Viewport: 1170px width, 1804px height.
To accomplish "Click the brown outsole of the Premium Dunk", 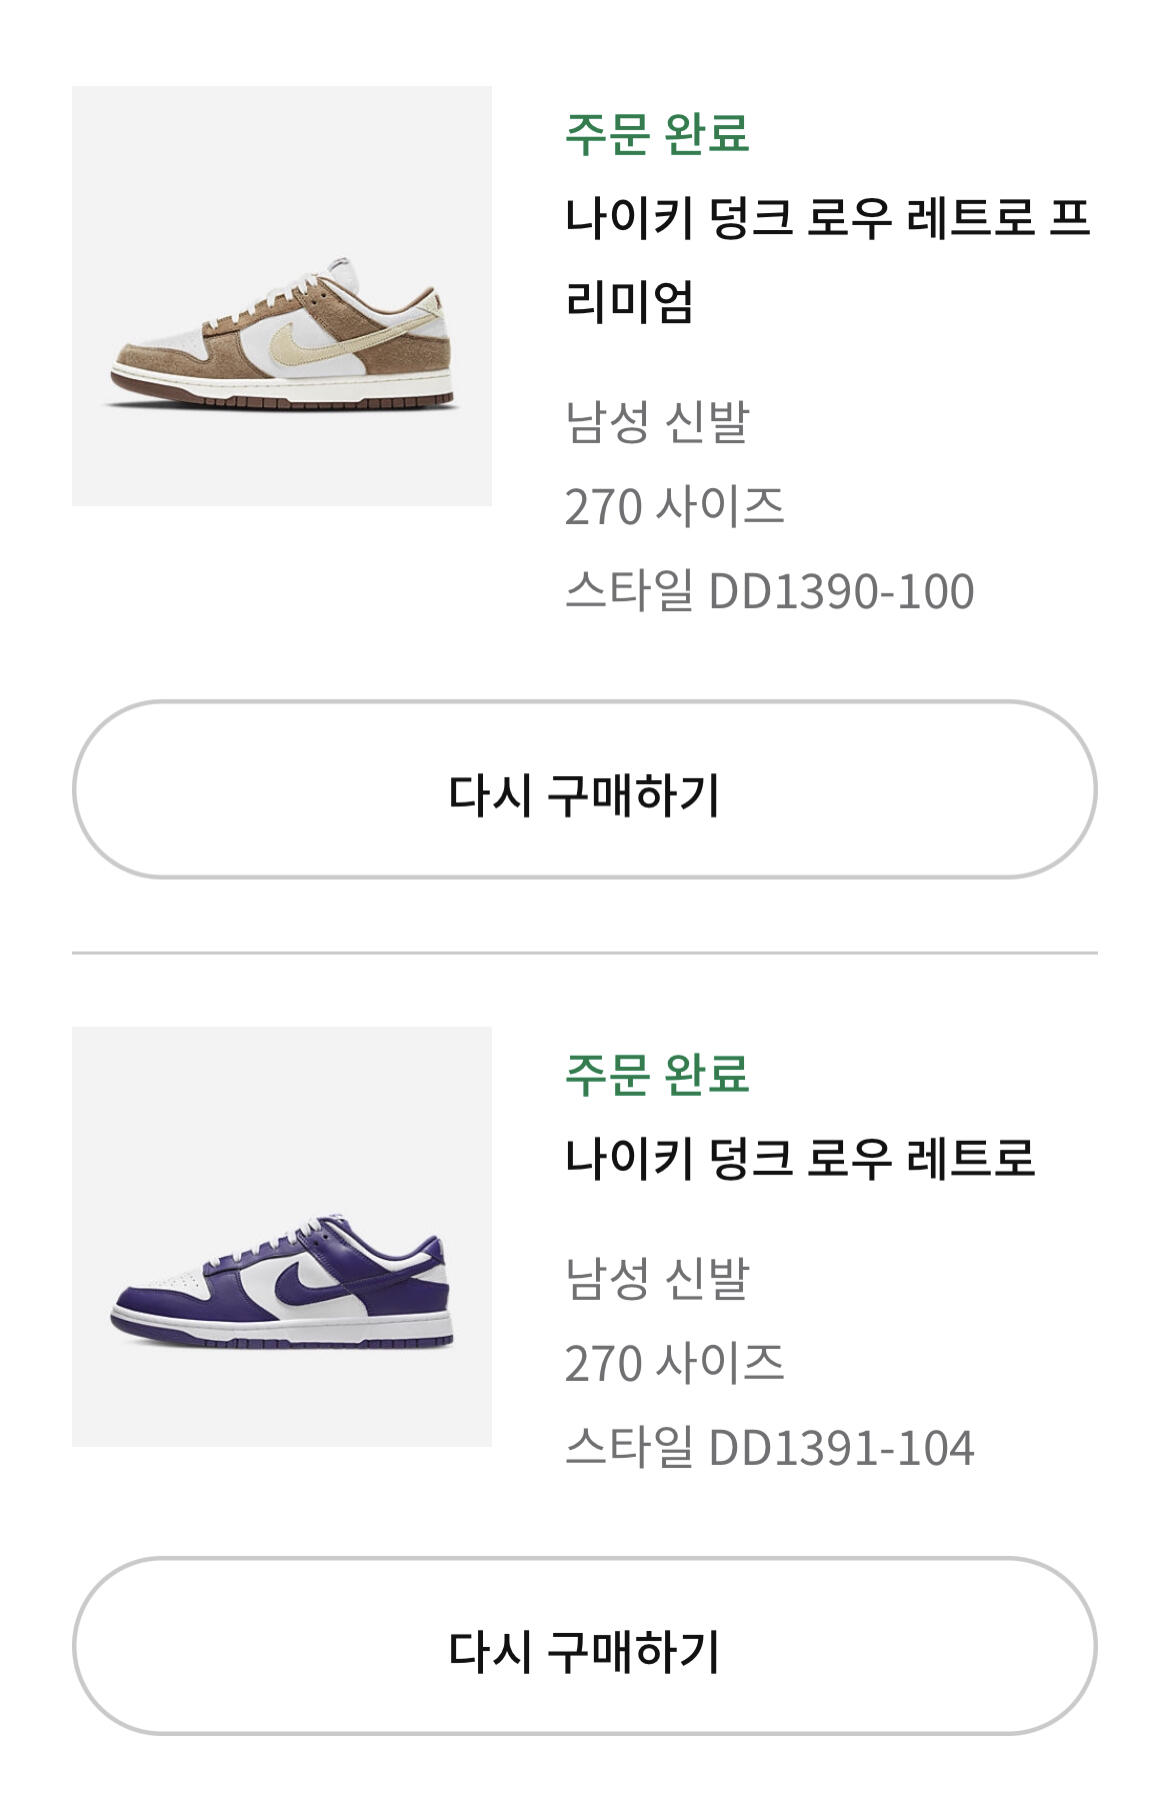I will click(x=285, y=400).
